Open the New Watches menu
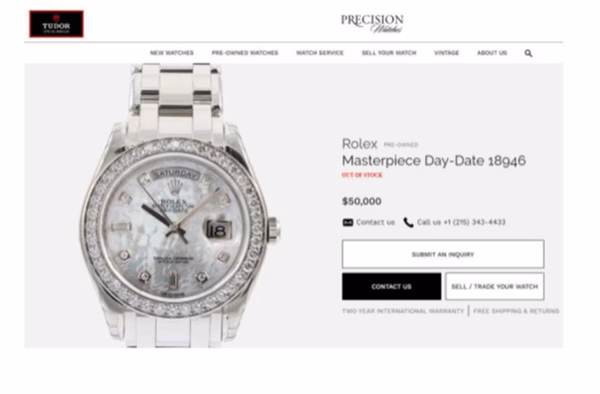 (x=172, y=53)
